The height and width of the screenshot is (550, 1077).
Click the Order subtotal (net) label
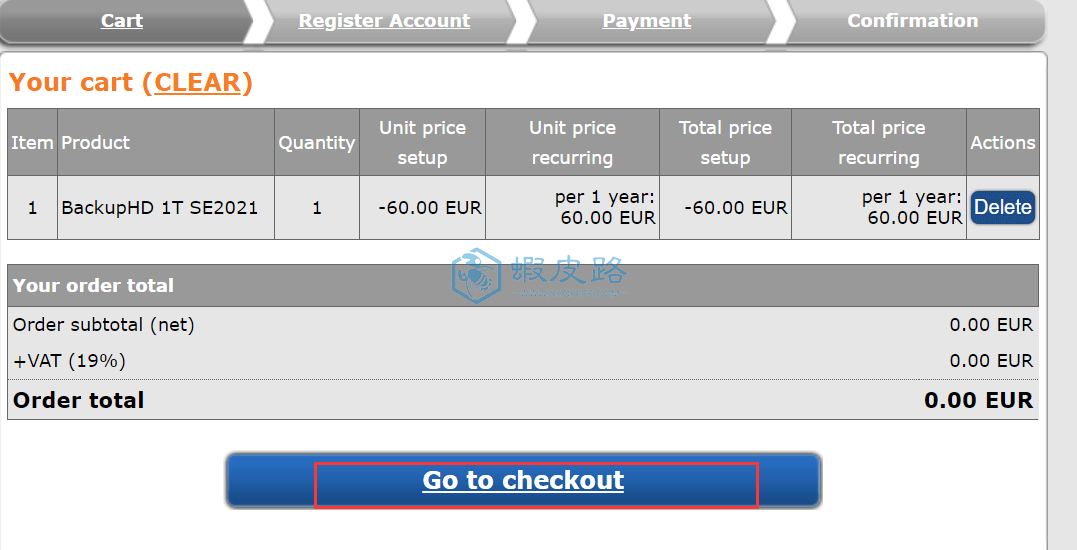point(104,325)
